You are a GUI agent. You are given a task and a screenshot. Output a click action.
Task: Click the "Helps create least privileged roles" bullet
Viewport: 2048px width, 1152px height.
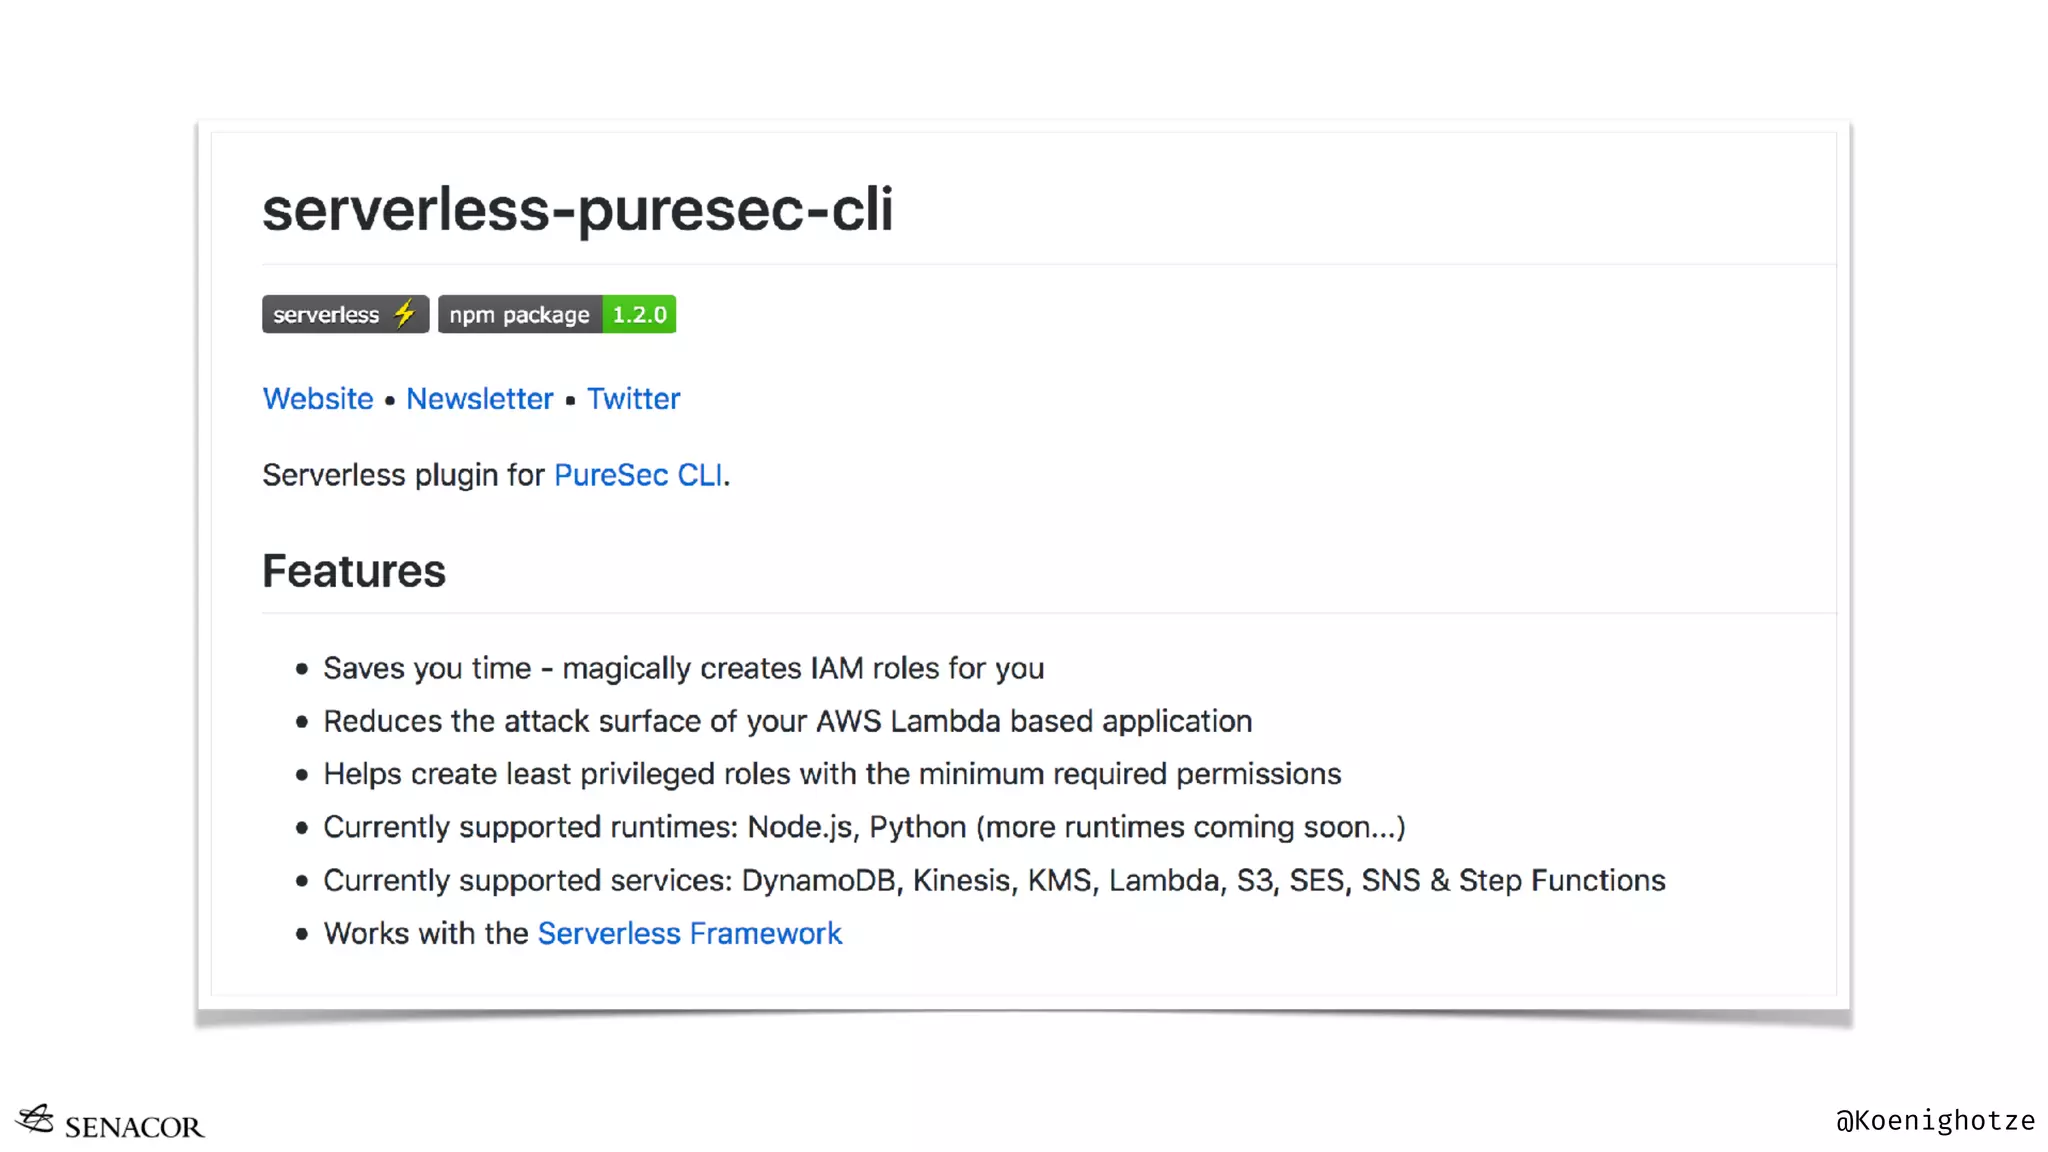831,774
